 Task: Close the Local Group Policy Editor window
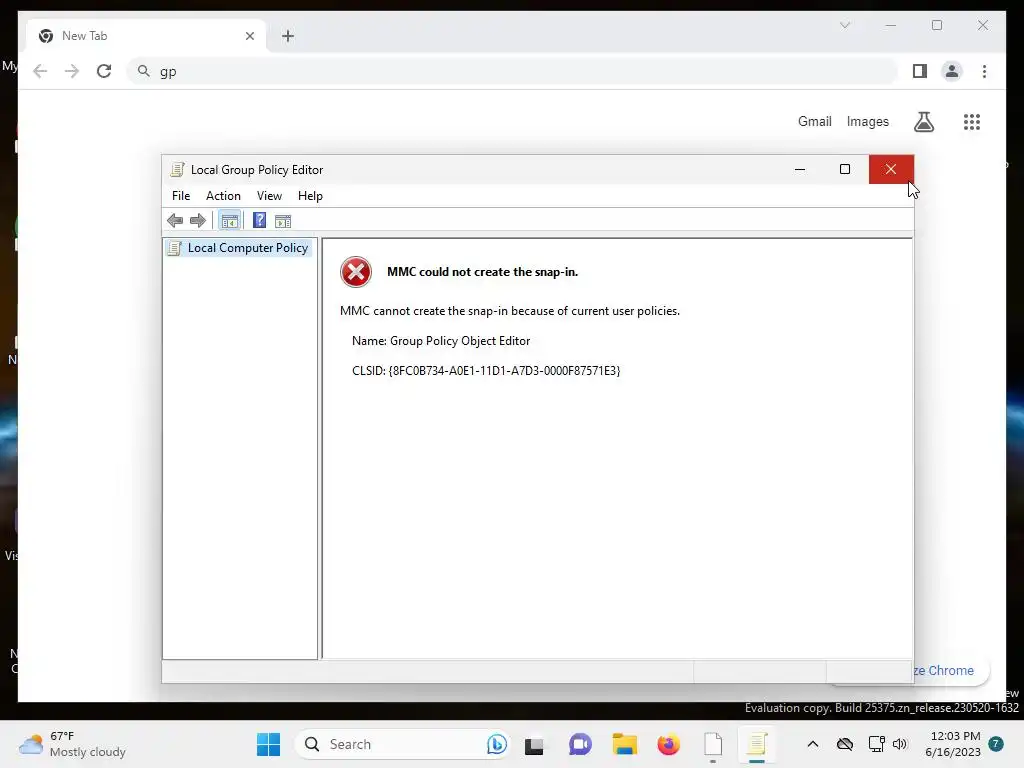[x=891, y=170]
